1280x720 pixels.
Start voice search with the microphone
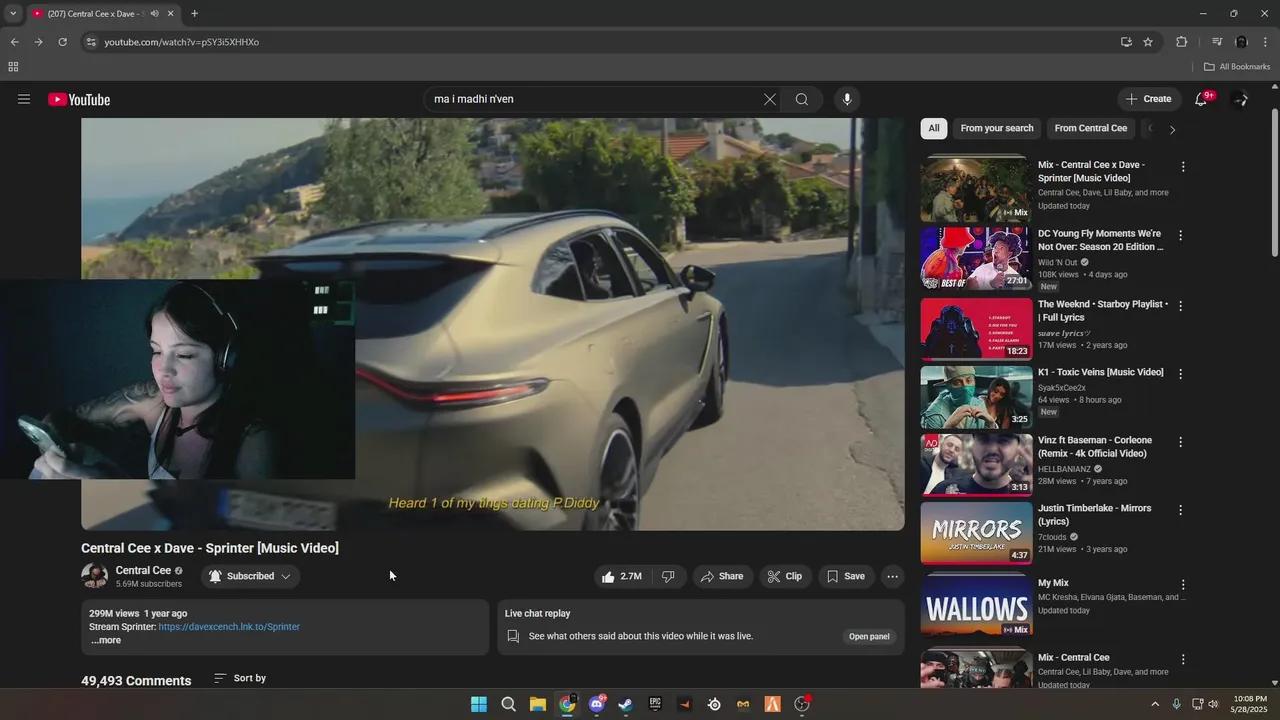click(x=847, y=99)
